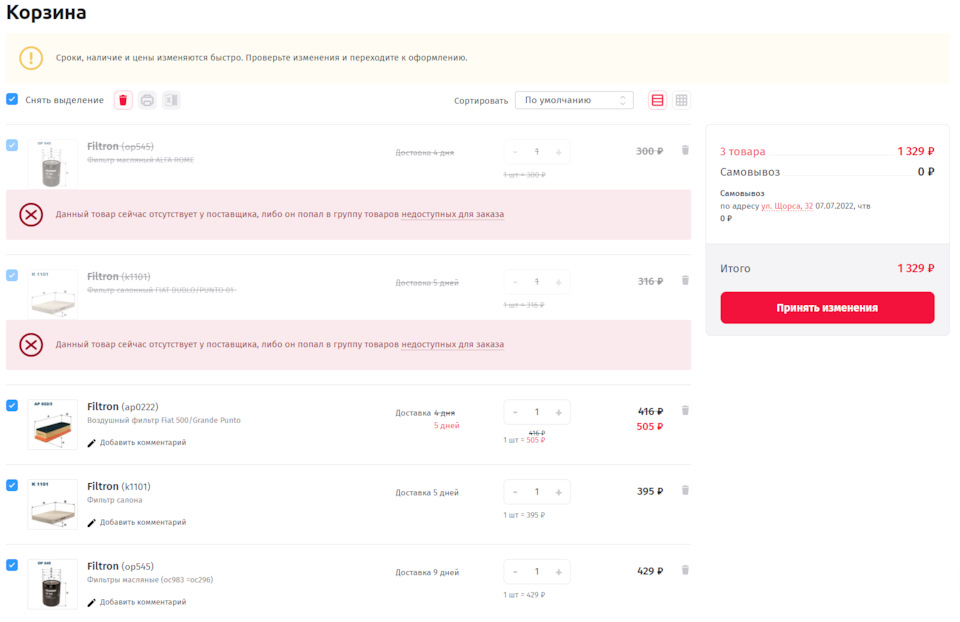Decrease quantity of k1101 at 395 ₽
This screenshot has height=622, width=960.
(515, 492)
